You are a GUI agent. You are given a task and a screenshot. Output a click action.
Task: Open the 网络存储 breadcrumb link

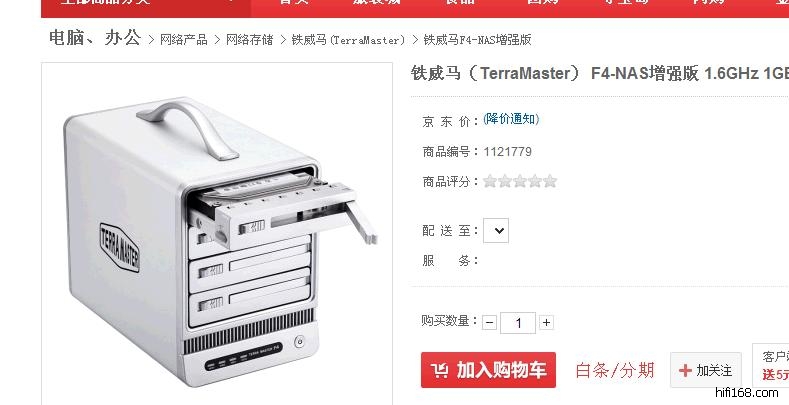(x=250, y=40)
